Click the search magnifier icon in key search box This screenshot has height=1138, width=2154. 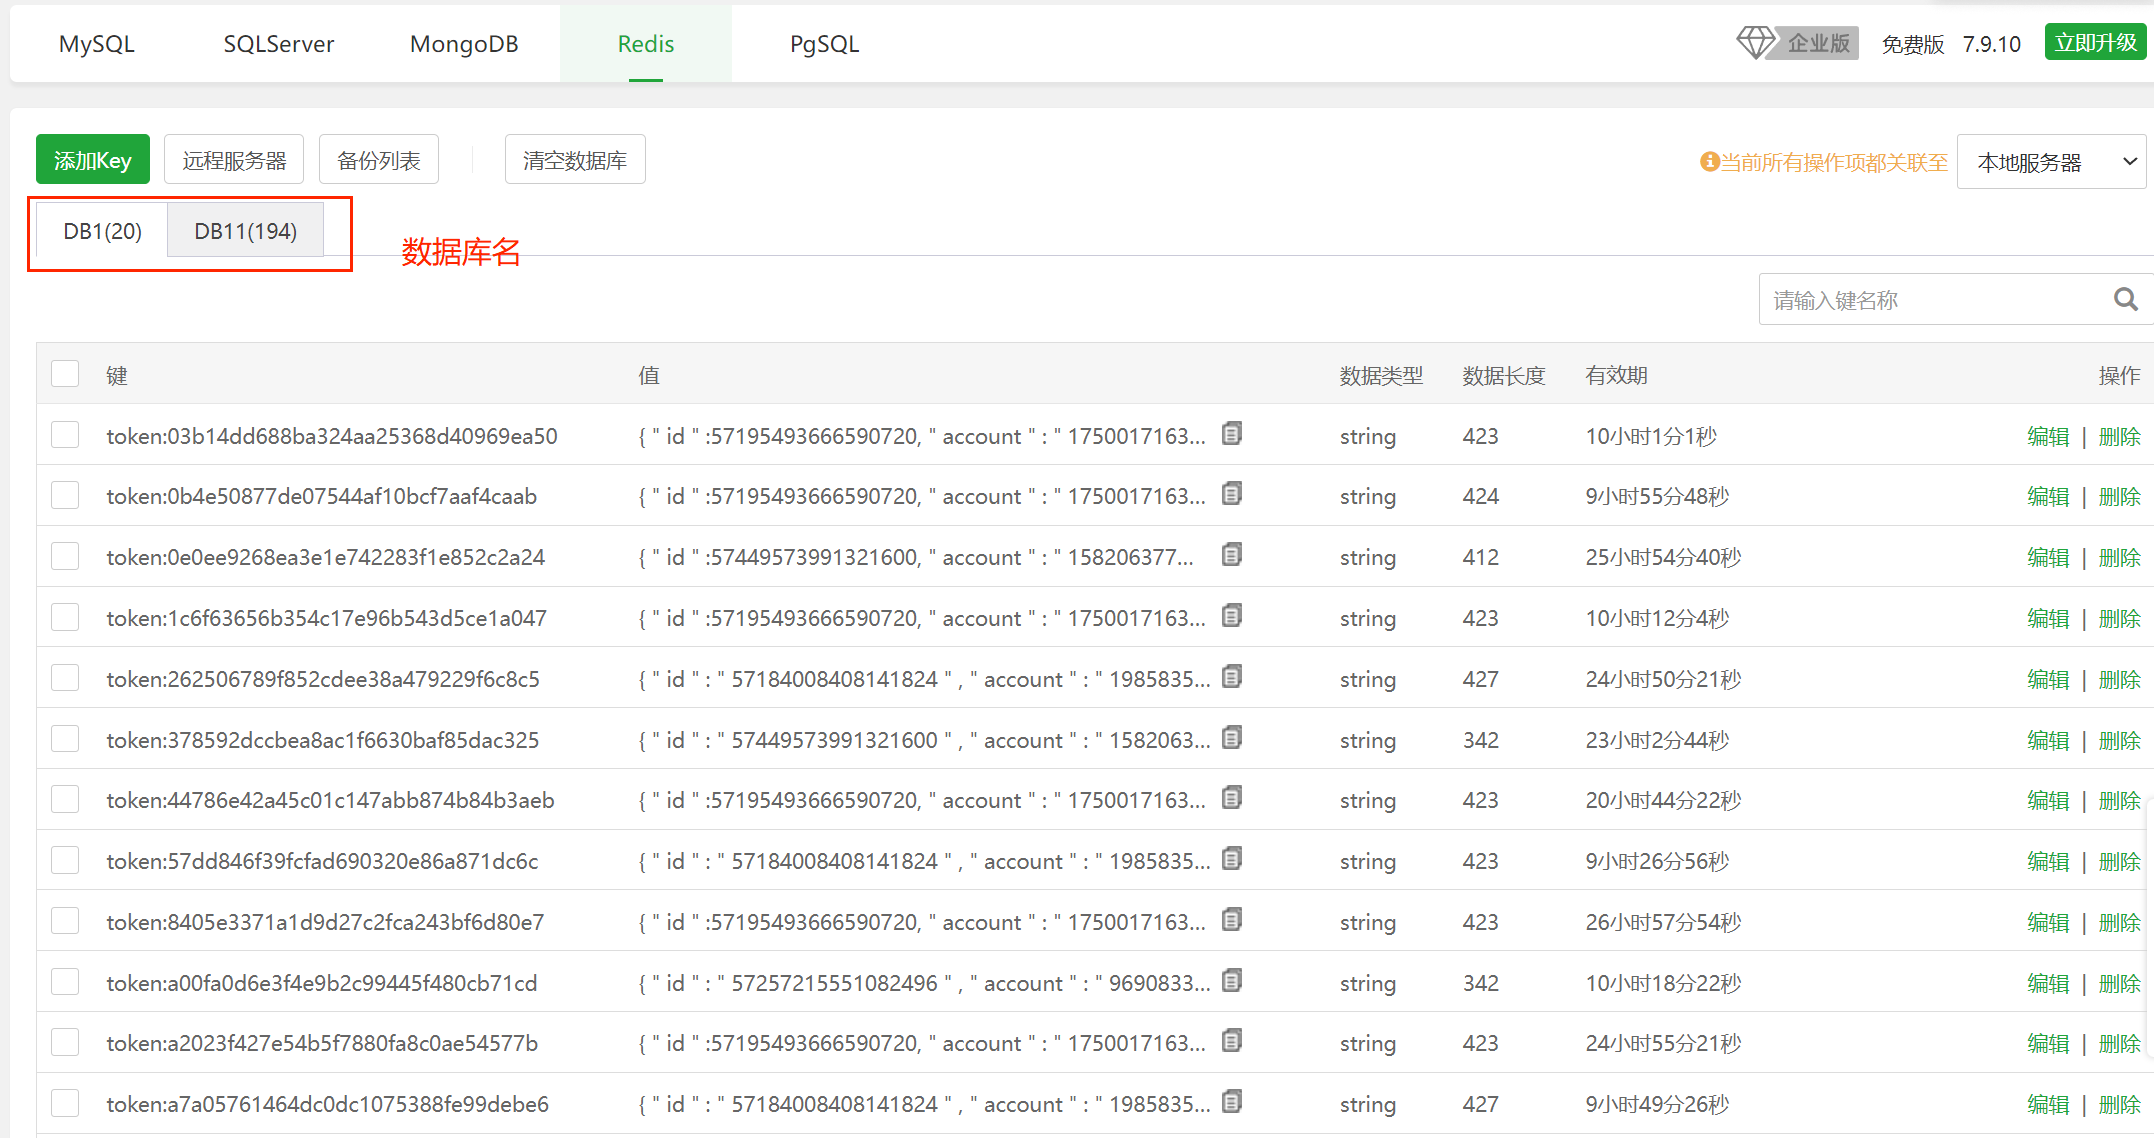click(x=2125, y=299)
